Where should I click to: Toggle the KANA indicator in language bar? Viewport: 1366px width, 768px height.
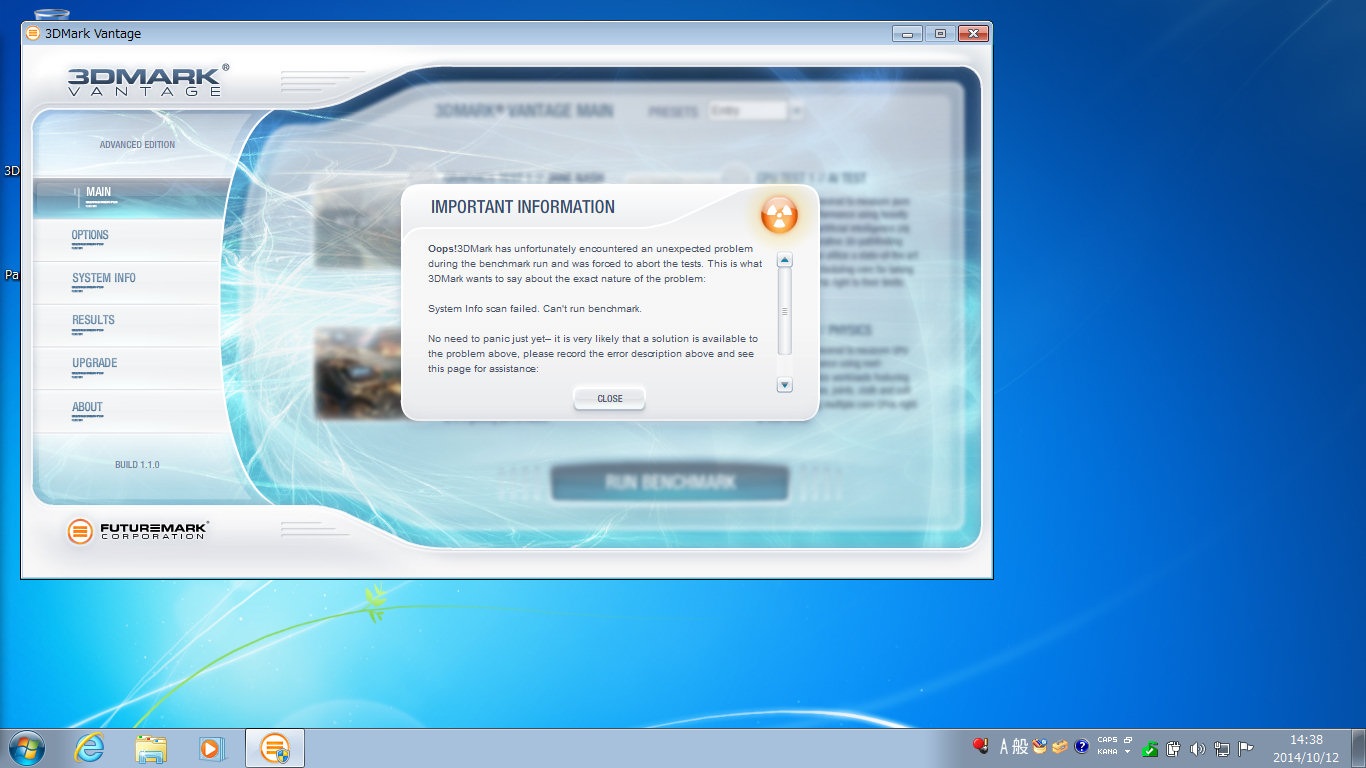tap(1107, 752)
